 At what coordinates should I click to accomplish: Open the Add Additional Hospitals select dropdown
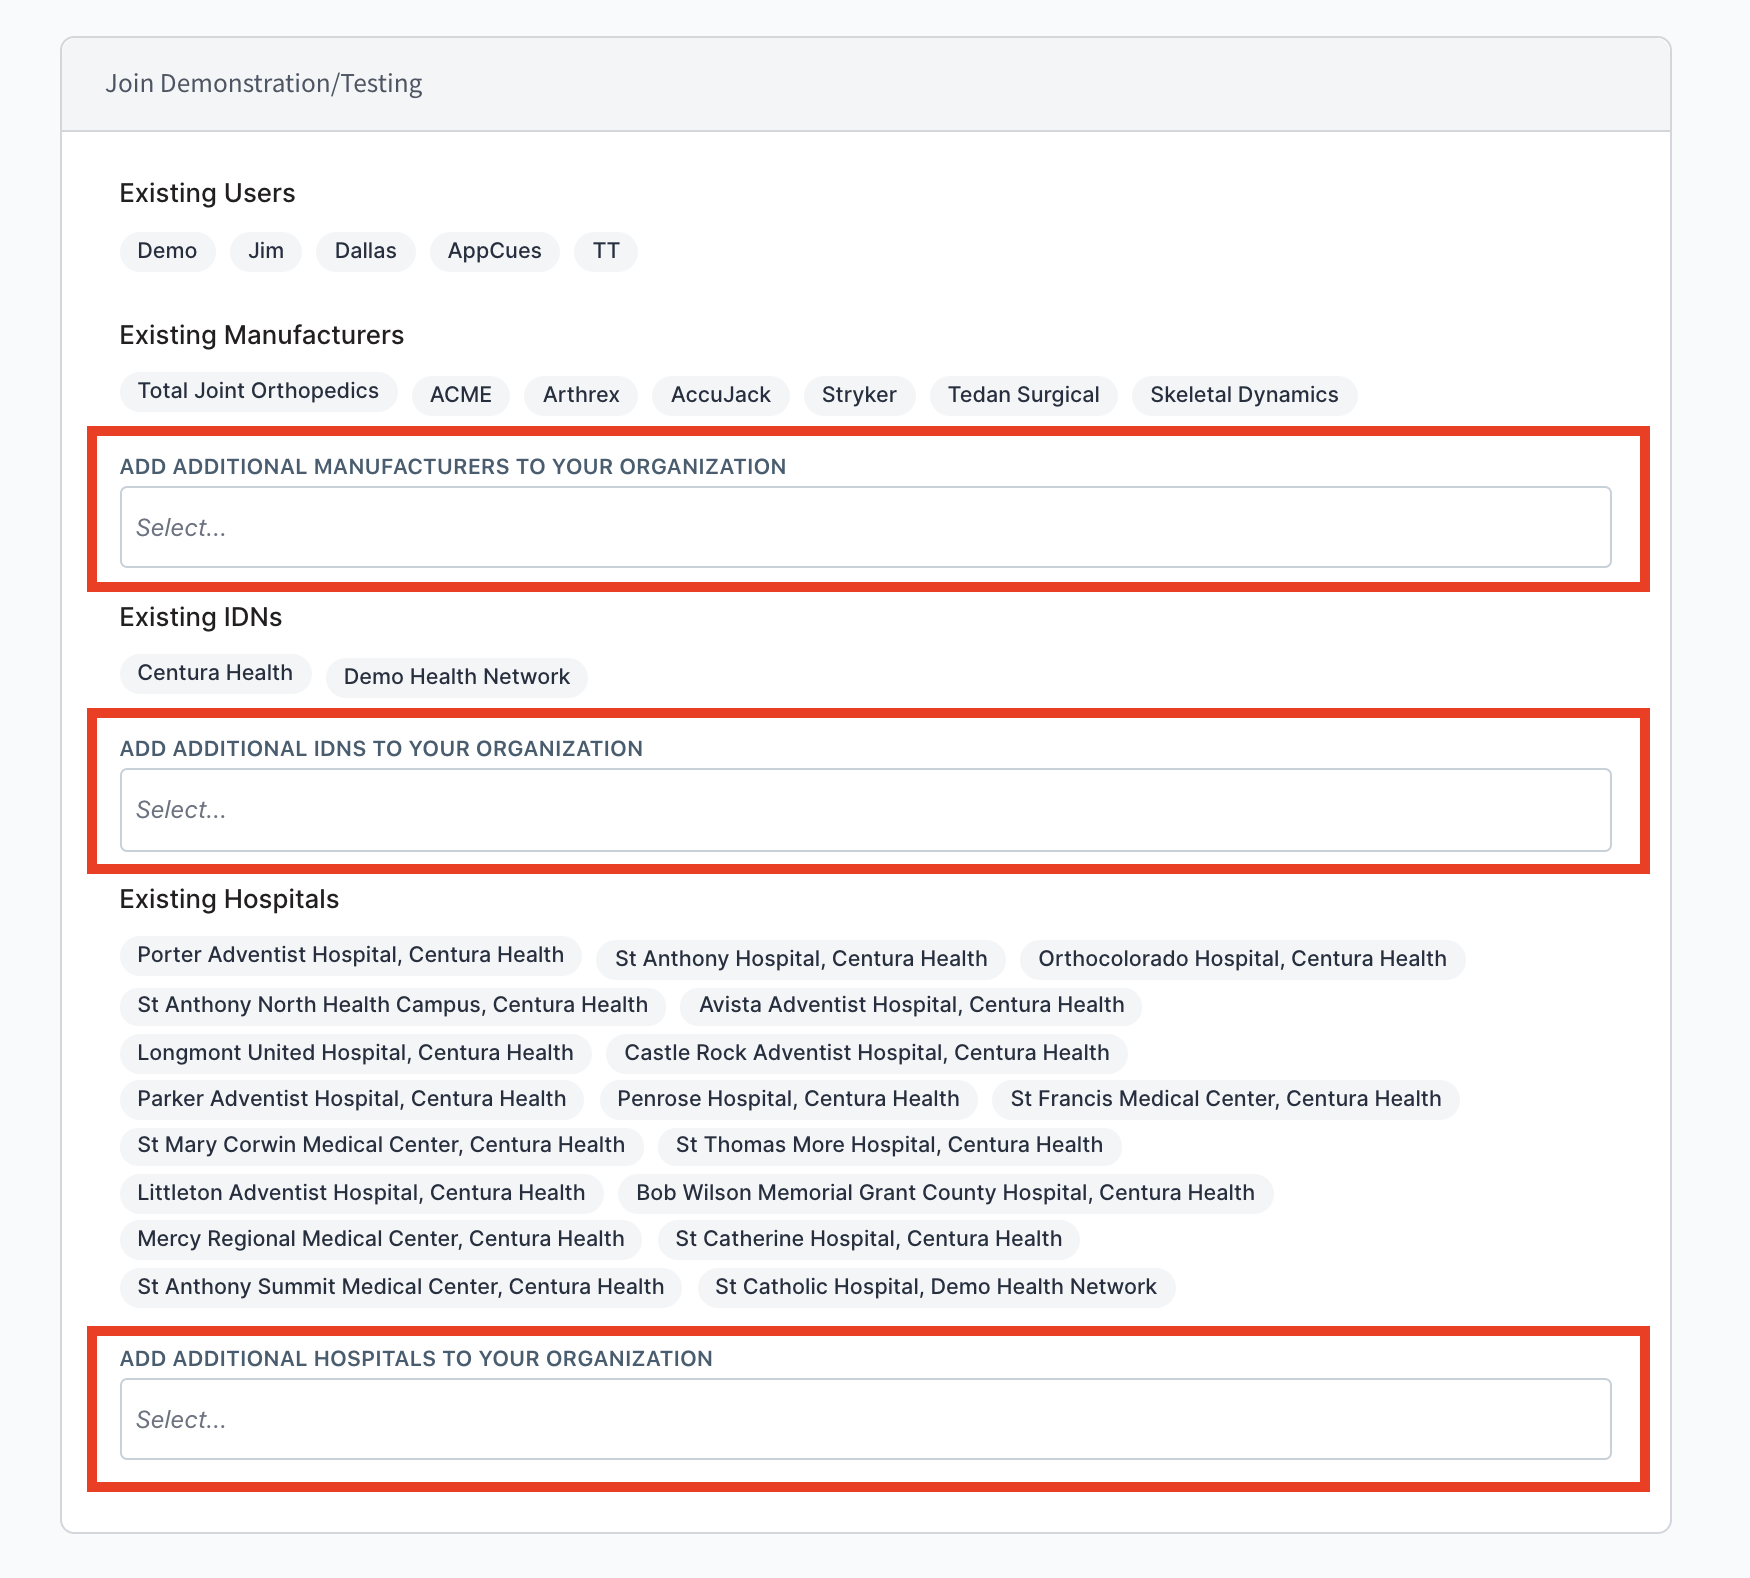click(x=865, y=1419)
